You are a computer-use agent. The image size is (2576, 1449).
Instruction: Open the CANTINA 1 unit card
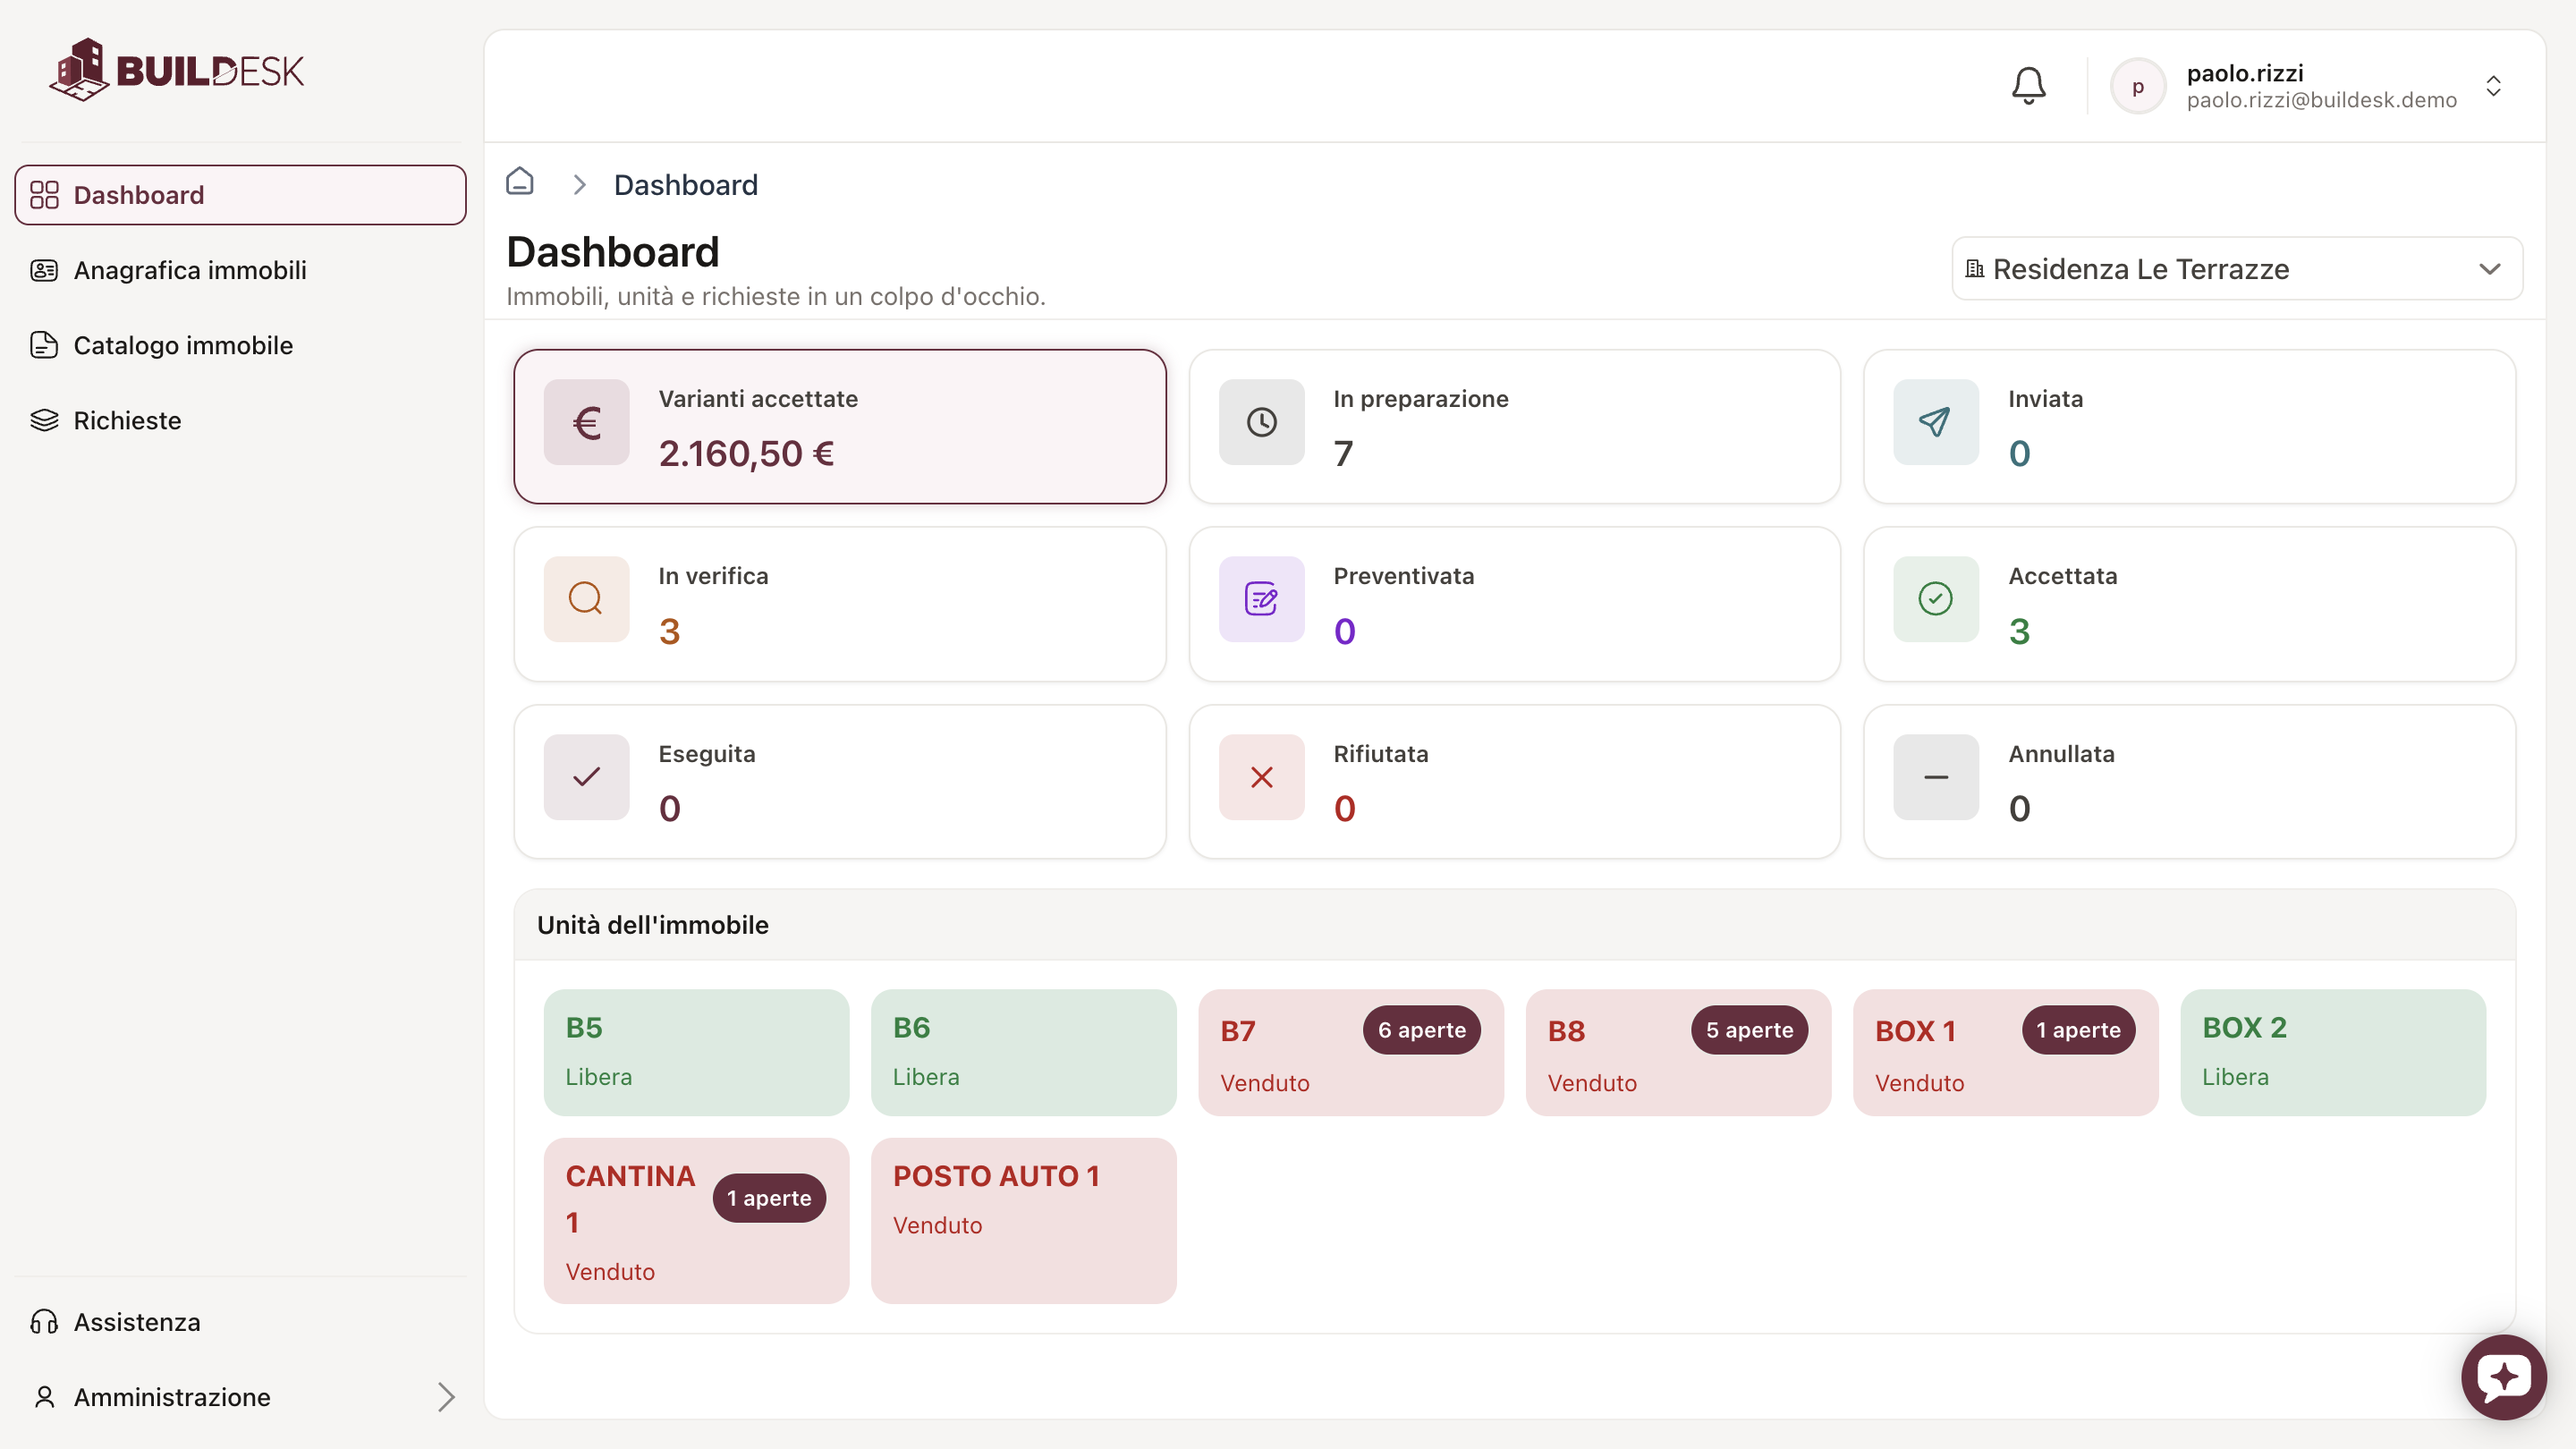click(x=696, y=1221)
